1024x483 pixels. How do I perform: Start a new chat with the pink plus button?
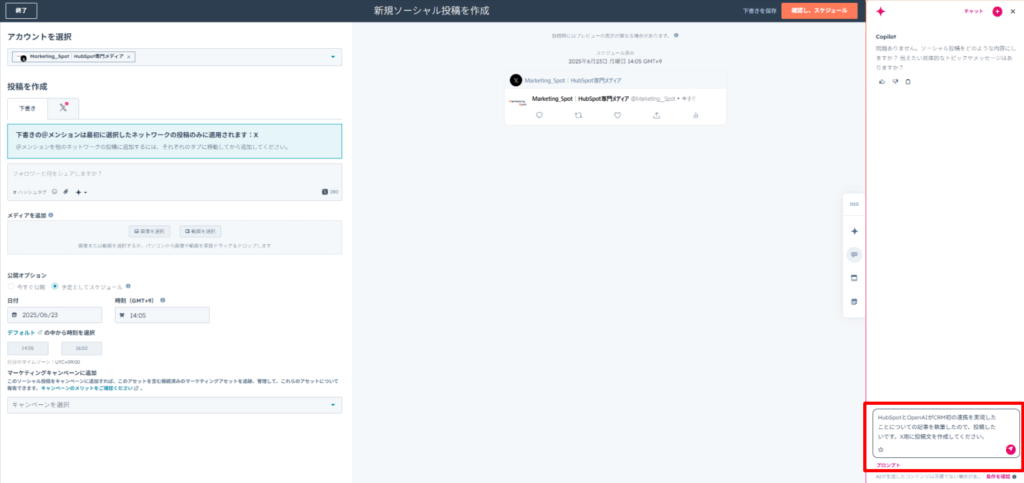point(997,11)
